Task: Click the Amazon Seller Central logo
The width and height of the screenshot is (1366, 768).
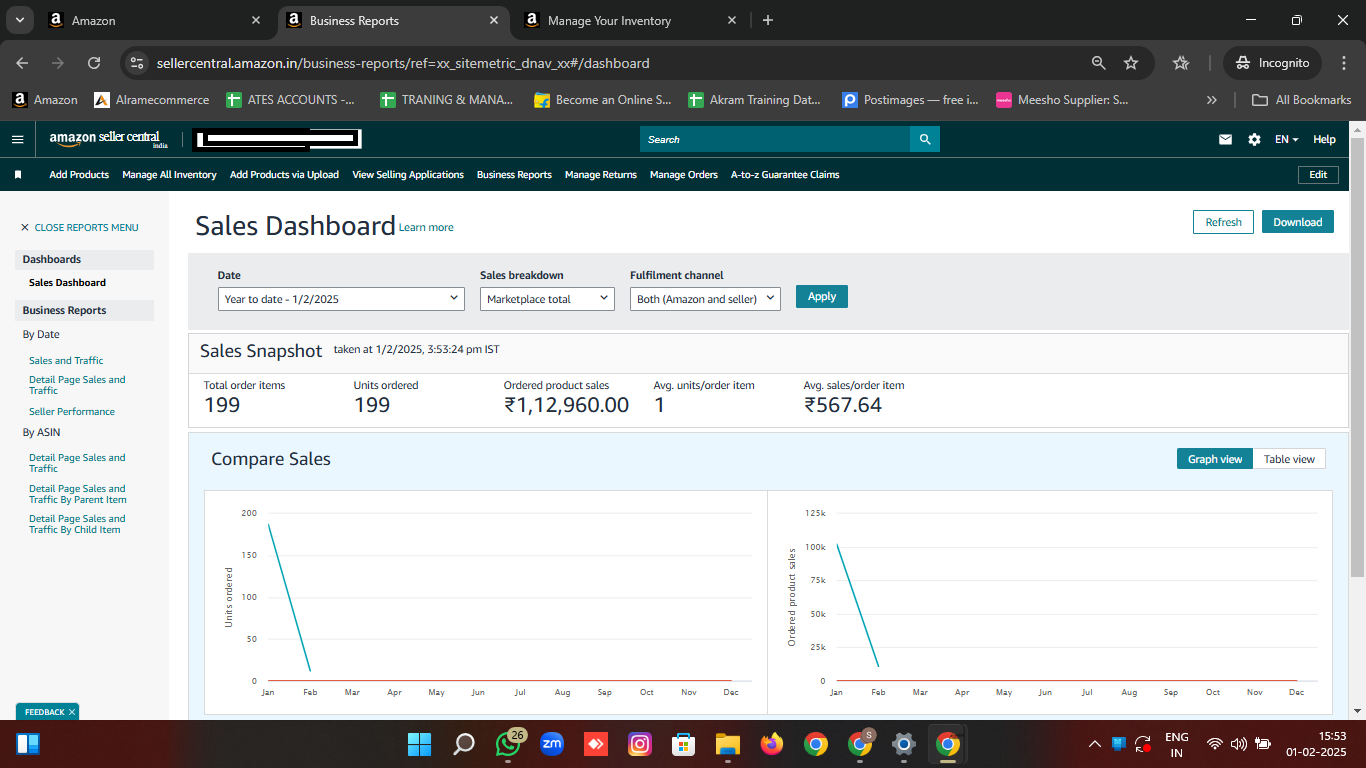Action: [x=108, y=139]
